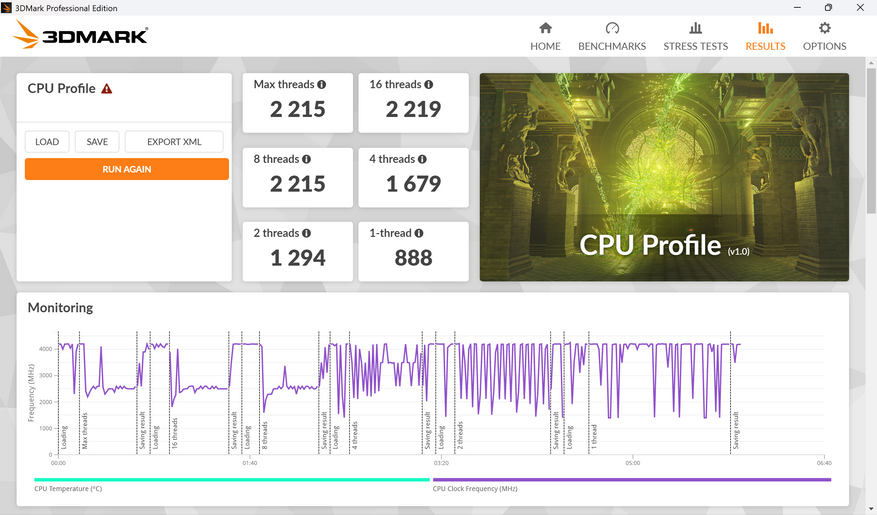The height and width of the screenshot is (515, 877).
Task: Click info icon beside 8 threads
Action: 307,159
